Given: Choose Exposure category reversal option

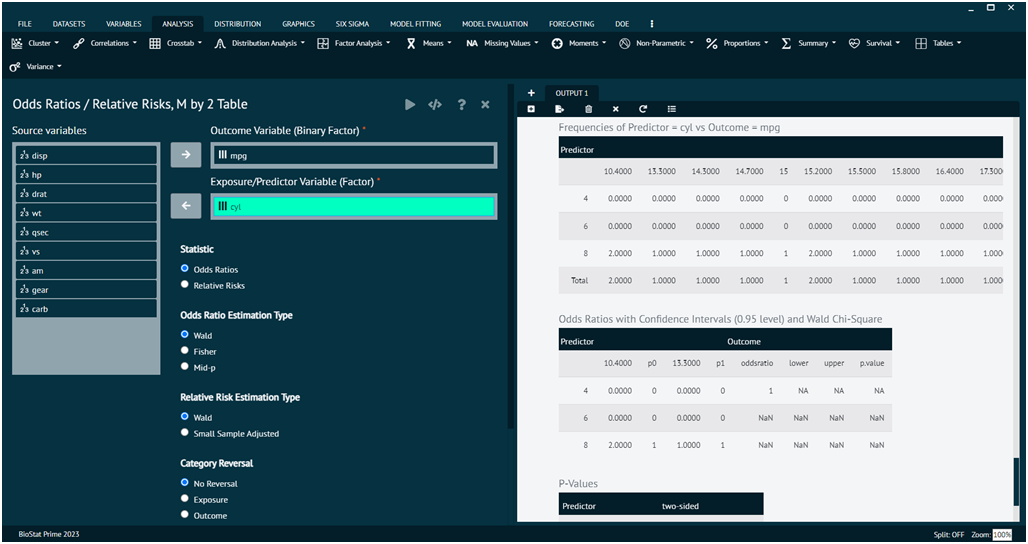Looking at the screenshot, I should coord(185,499).
